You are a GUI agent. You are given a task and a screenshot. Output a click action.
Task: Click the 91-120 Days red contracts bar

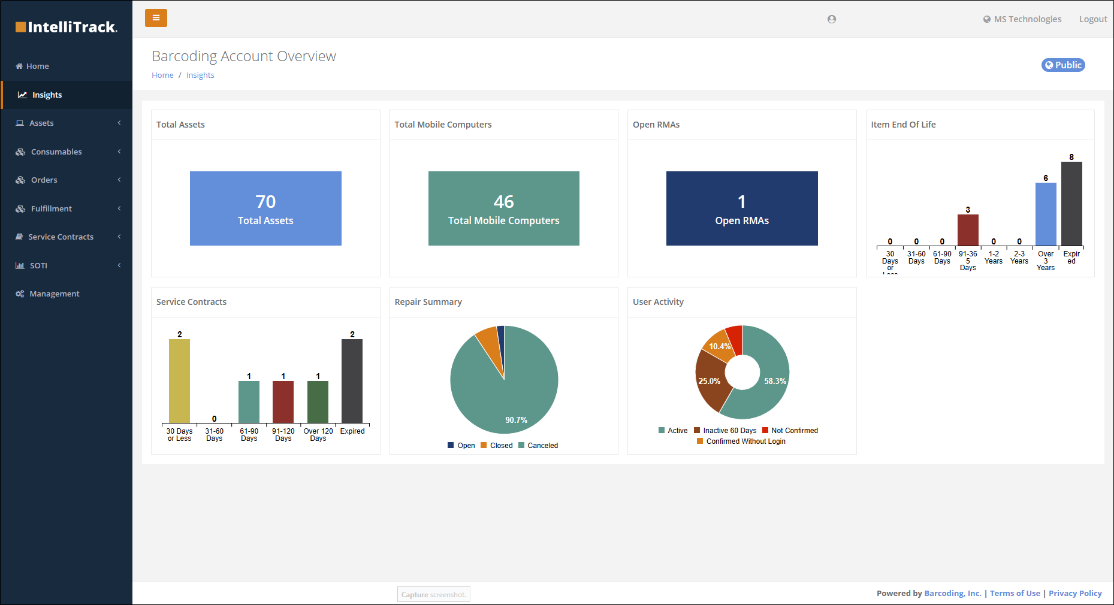283,403
